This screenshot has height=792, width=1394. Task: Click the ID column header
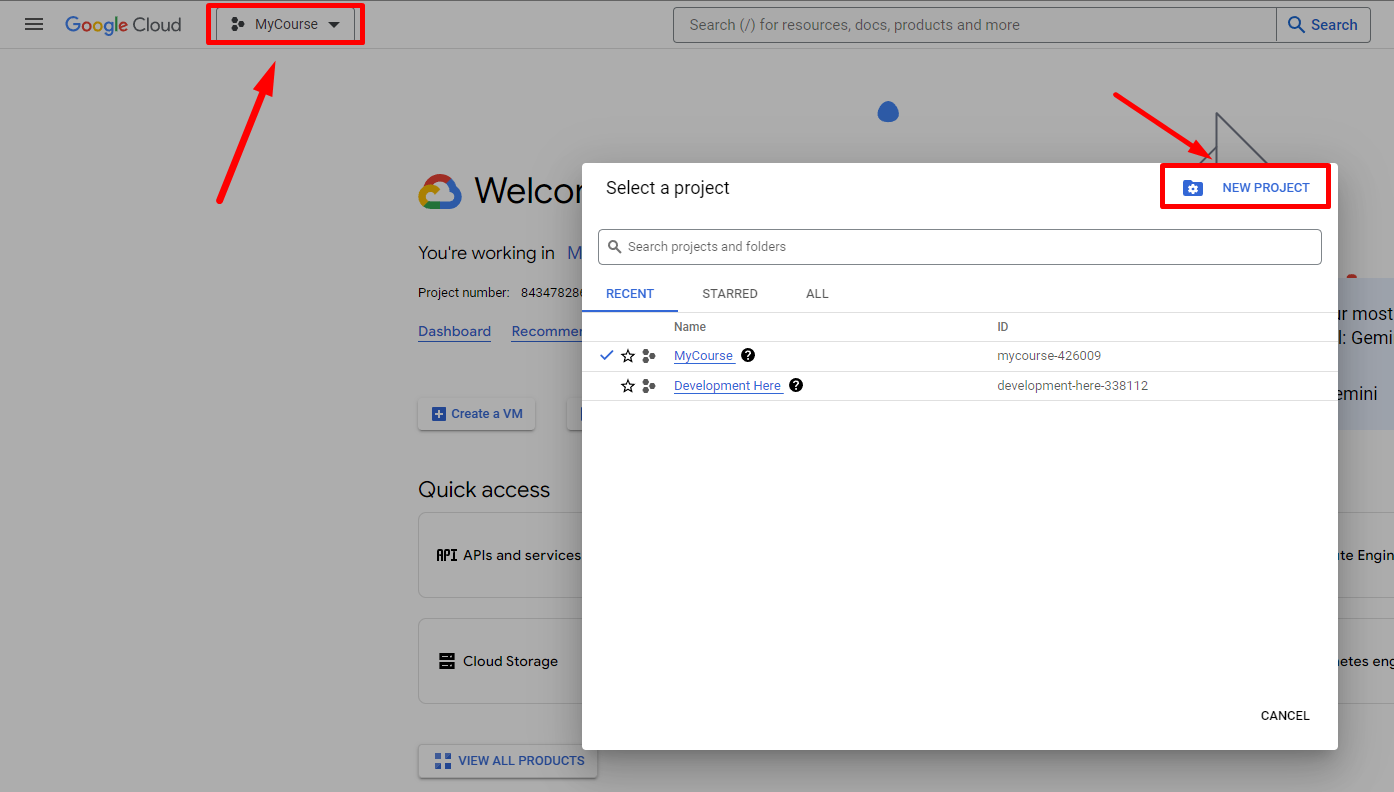click(x=1003, y=327)
